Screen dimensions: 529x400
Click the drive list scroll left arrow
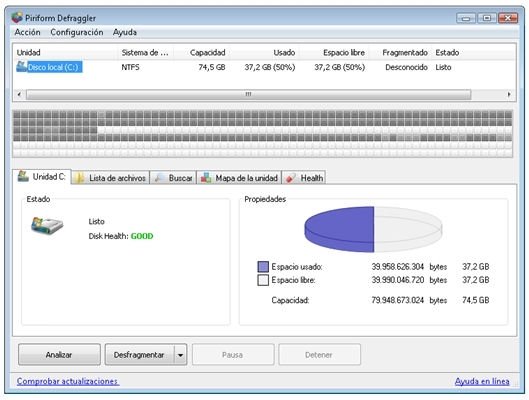click(x=19, y=94)
